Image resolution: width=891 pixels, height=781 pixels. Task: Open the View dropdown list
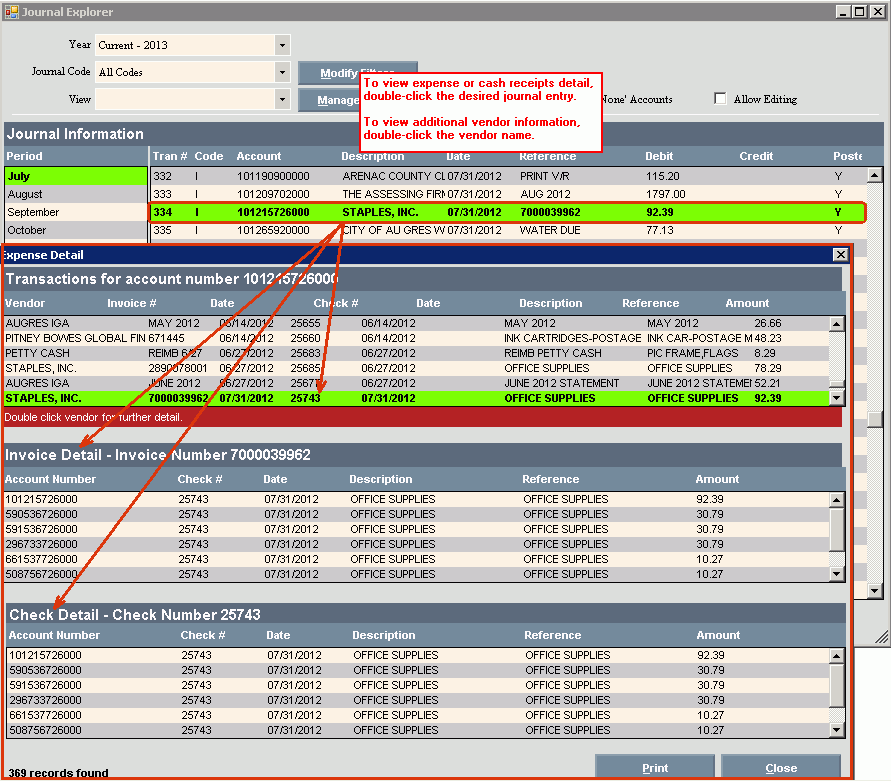[282, 99]
